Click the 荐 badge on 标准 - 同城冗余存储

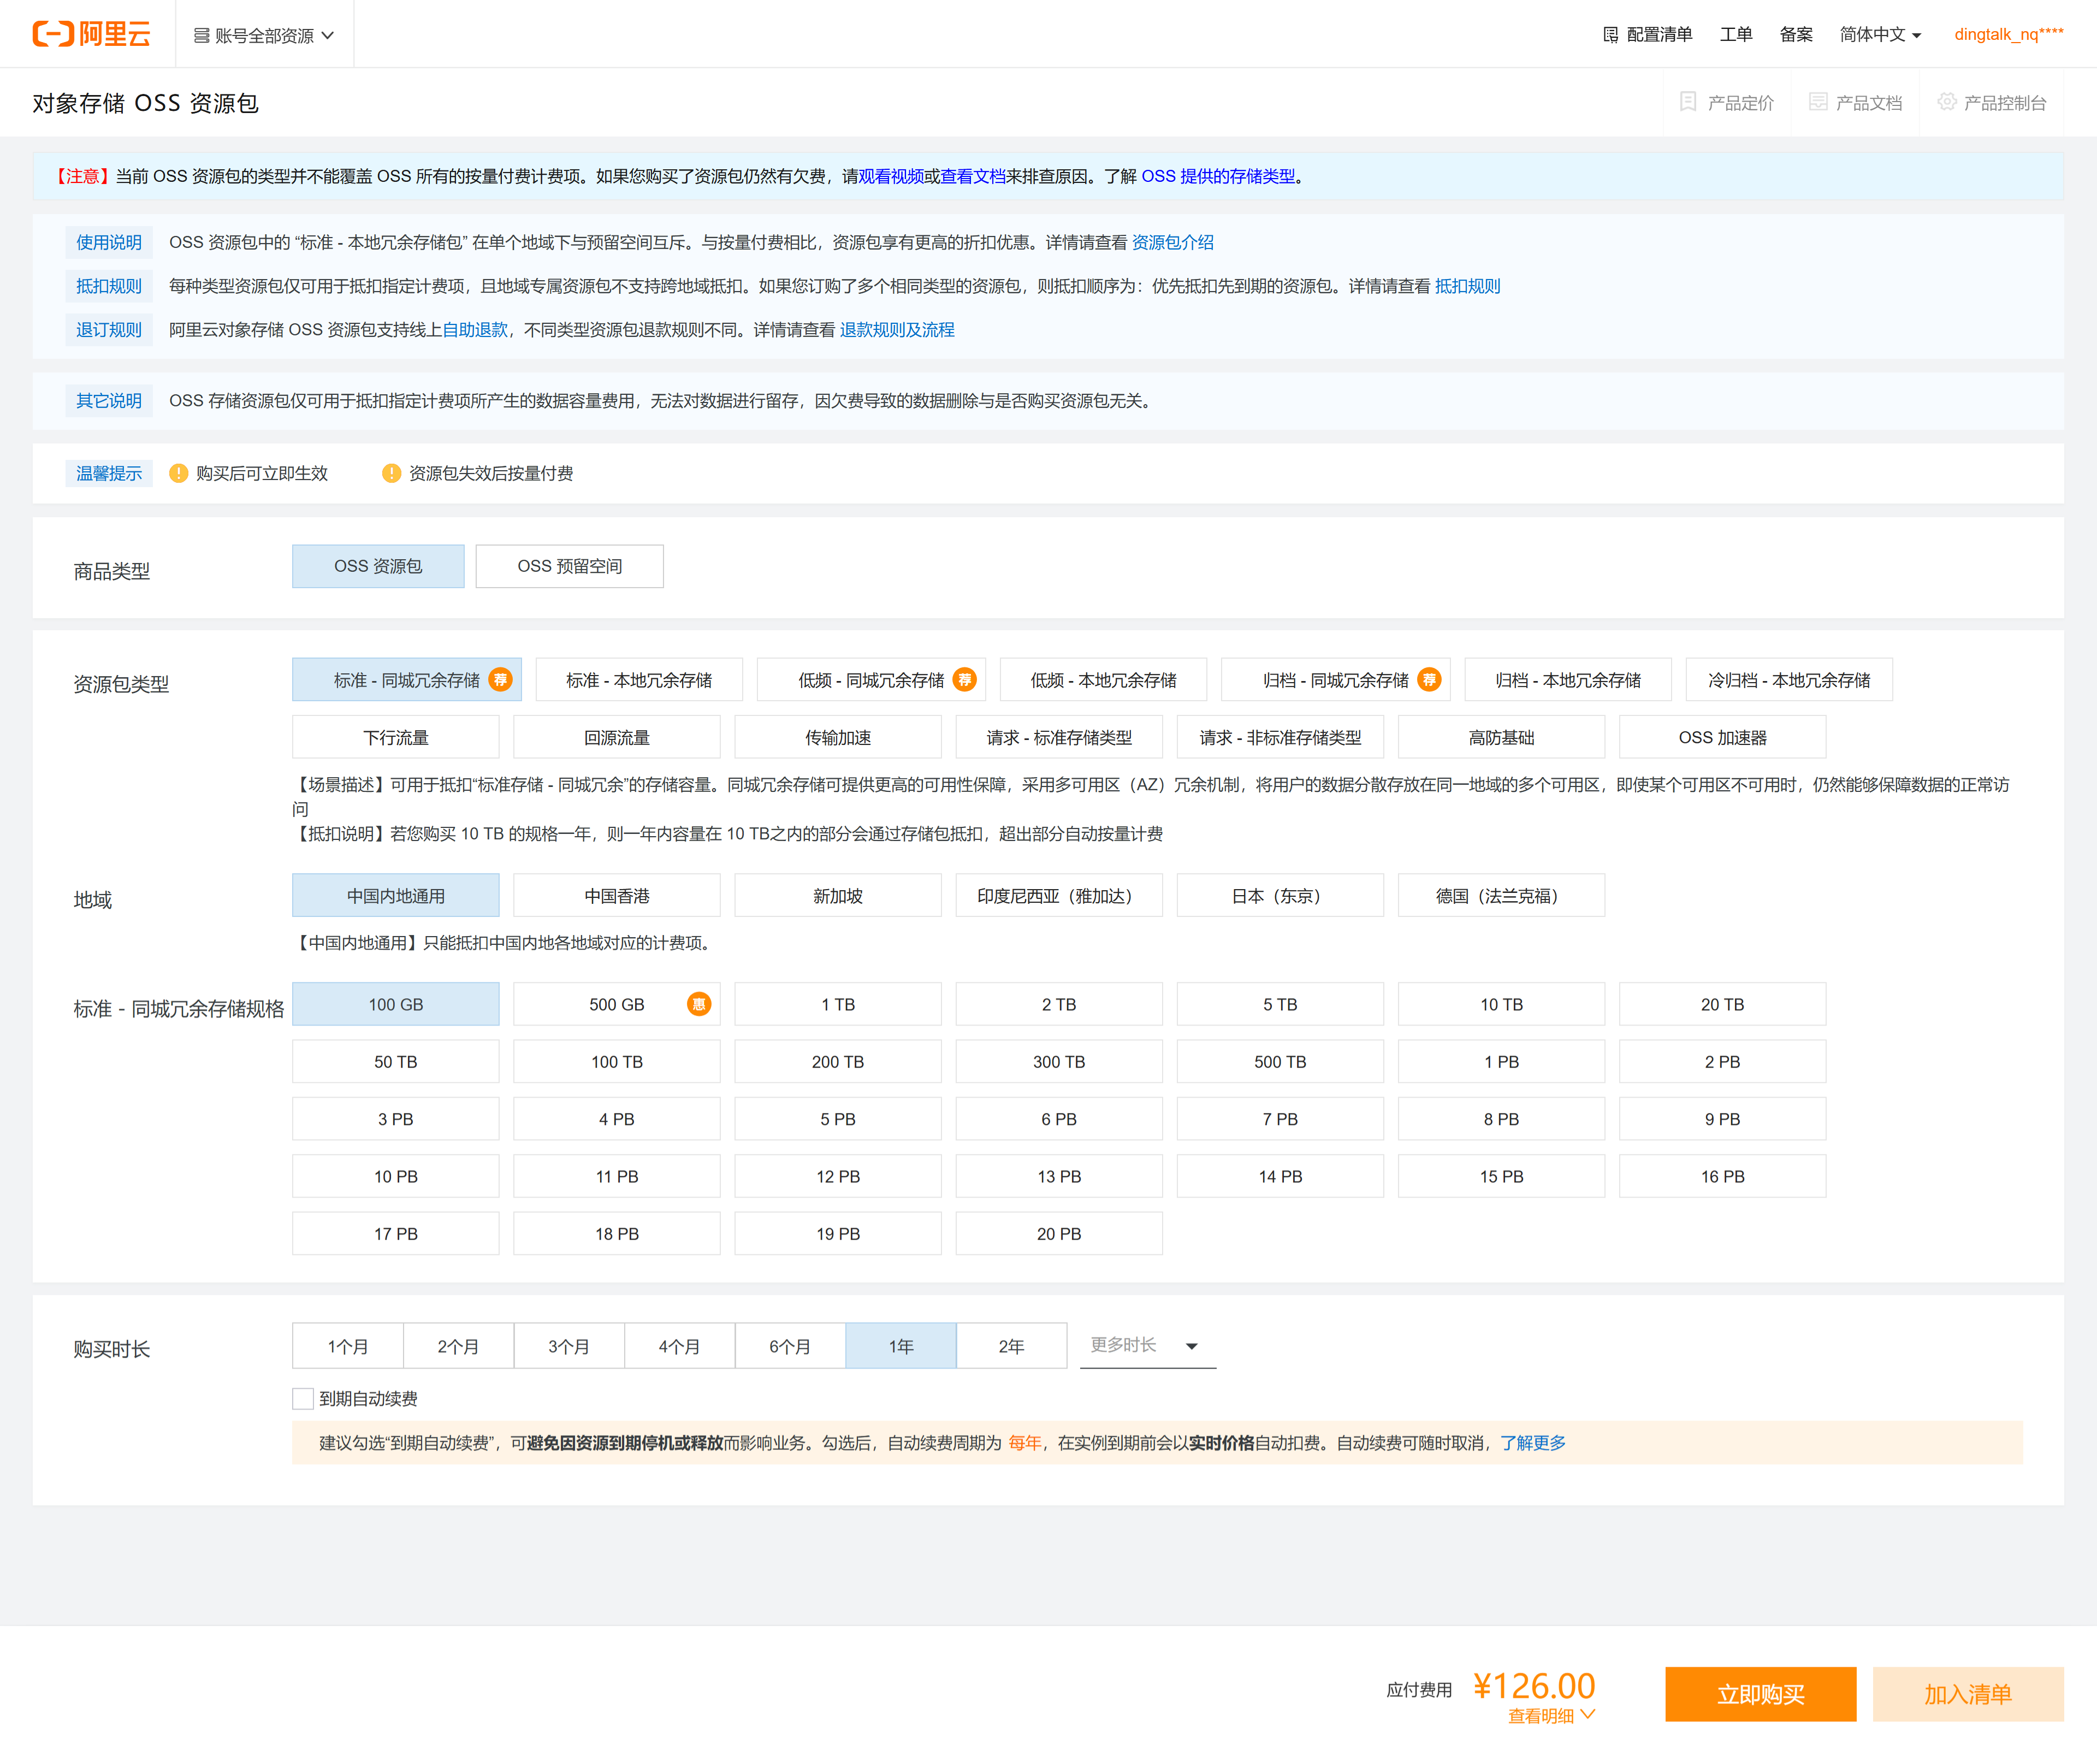500,680
